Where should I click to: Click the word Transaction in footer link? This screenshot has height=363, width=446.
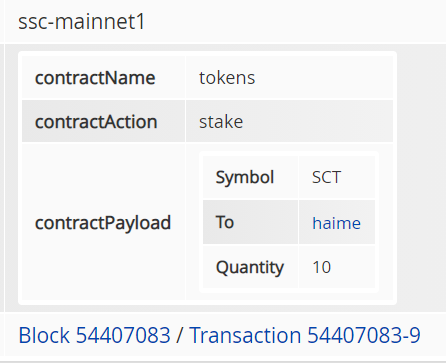point(245,335)
